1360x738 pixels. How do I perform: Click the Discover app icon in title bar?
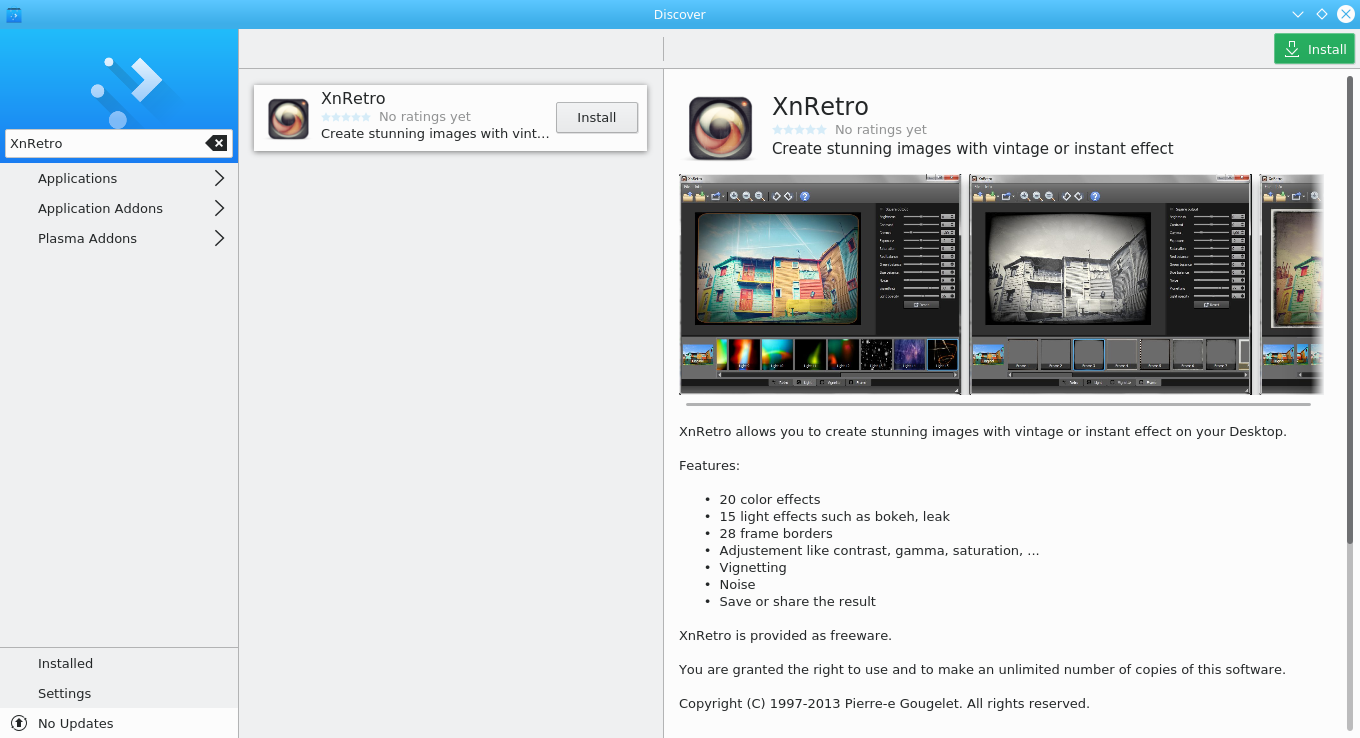(x=13, y=14)
